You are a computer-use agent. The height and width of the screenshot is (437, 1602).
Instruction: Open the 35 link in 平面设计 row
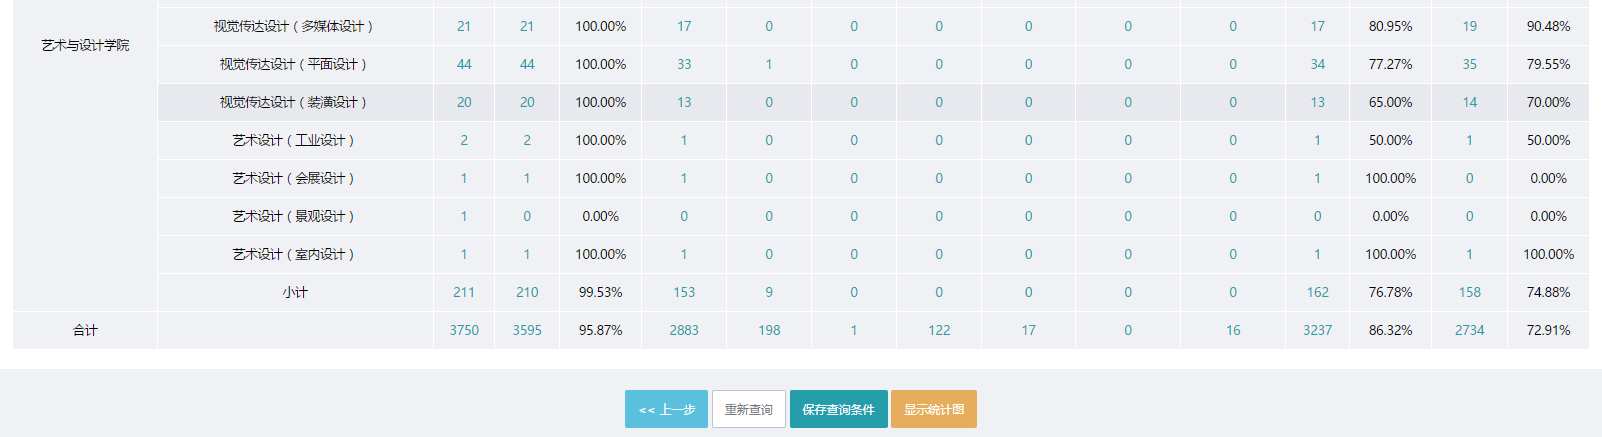(1469, 64)
